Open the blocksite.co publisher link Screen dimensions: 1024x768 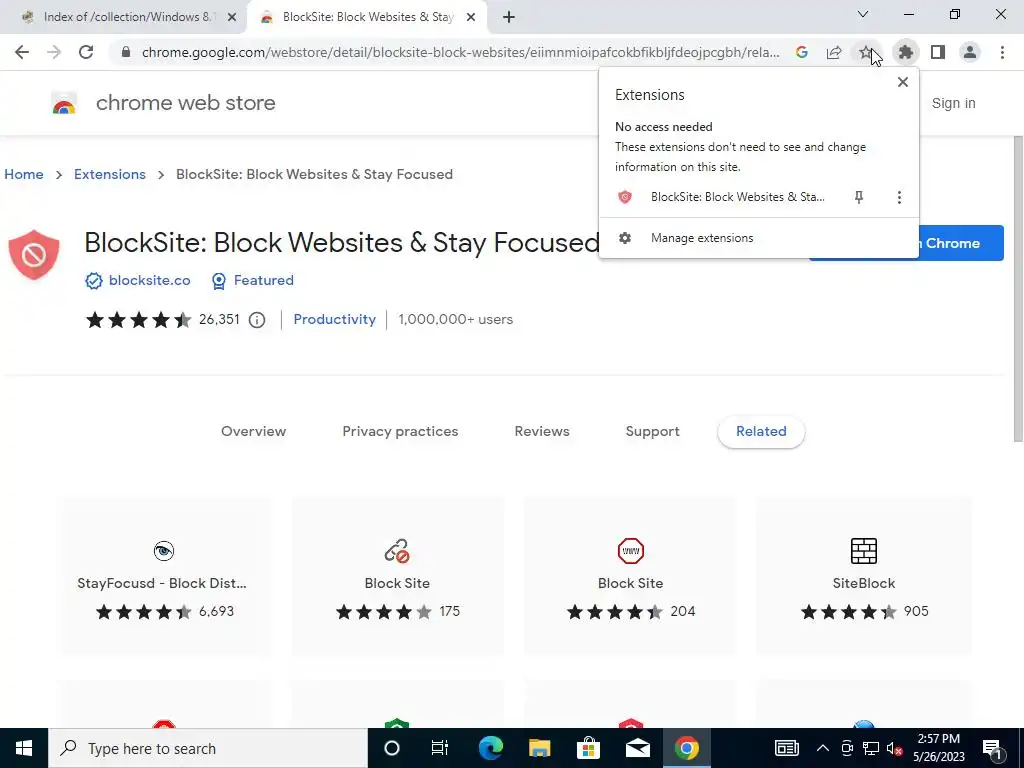tap(150, 280)
